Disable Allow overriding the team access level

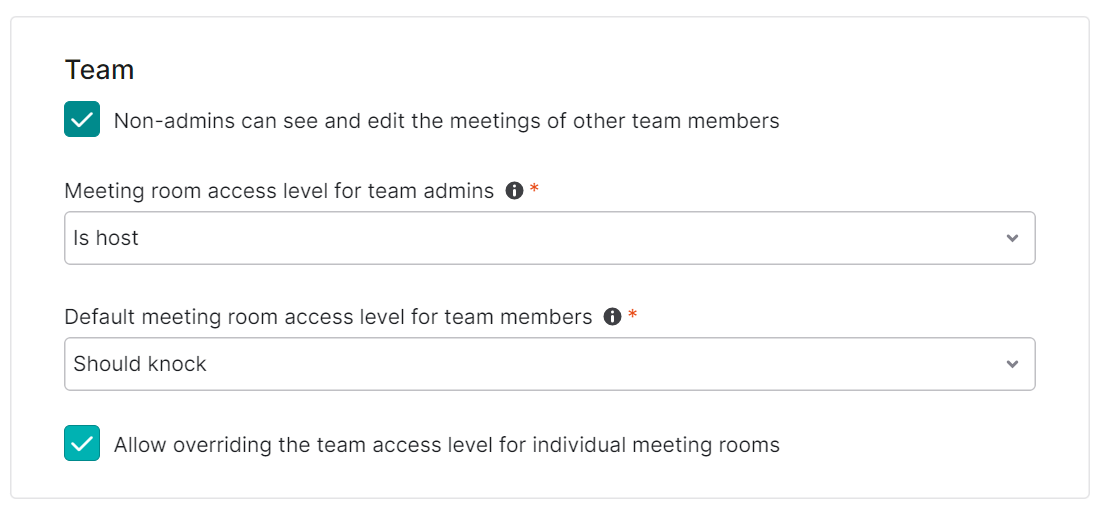click(82, 443)
